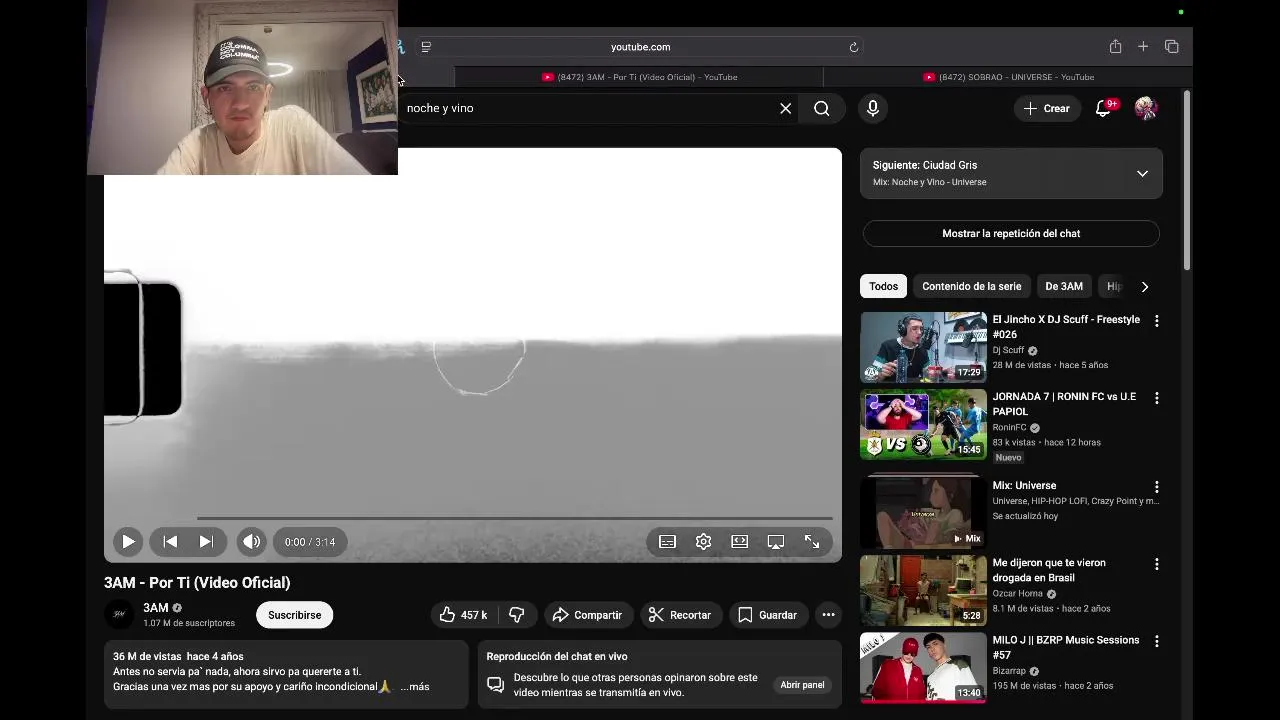
Task: Open AirPlay casting icon
Action: (775, 541)
